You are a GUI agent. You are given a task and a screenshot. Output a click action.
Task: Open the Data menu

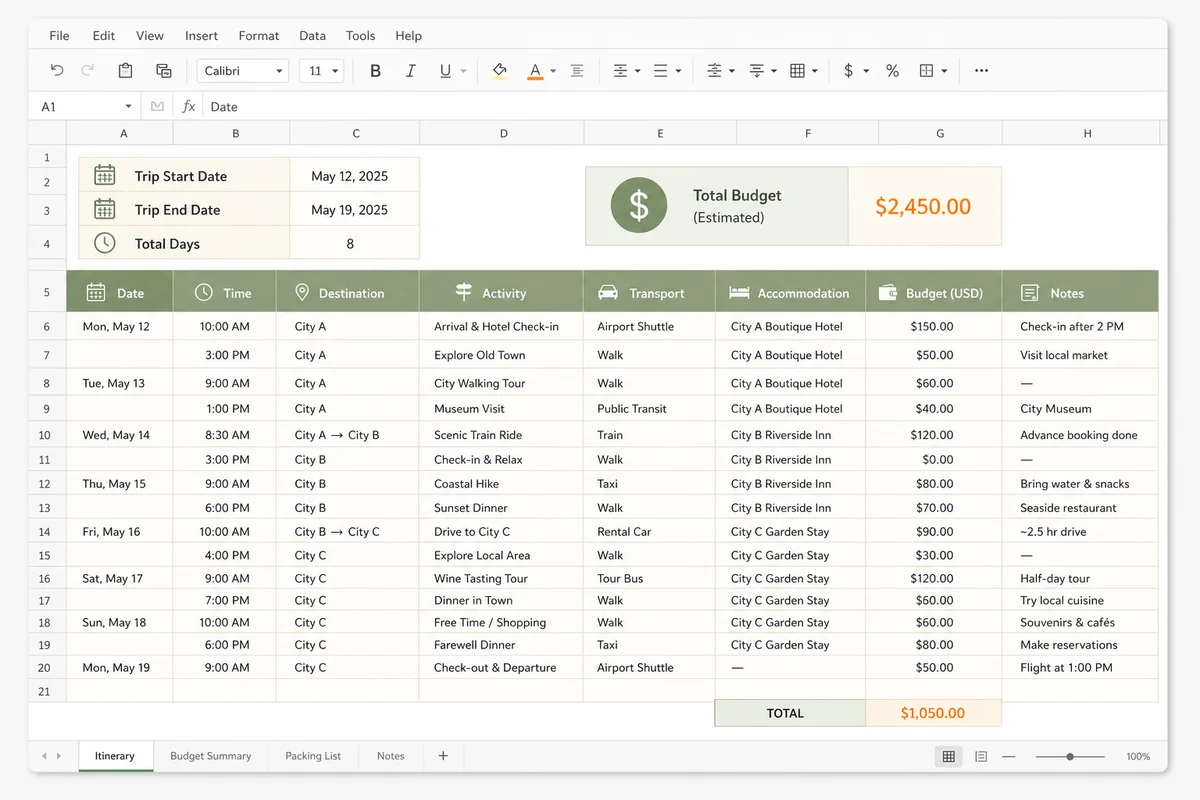pos(312,35)
